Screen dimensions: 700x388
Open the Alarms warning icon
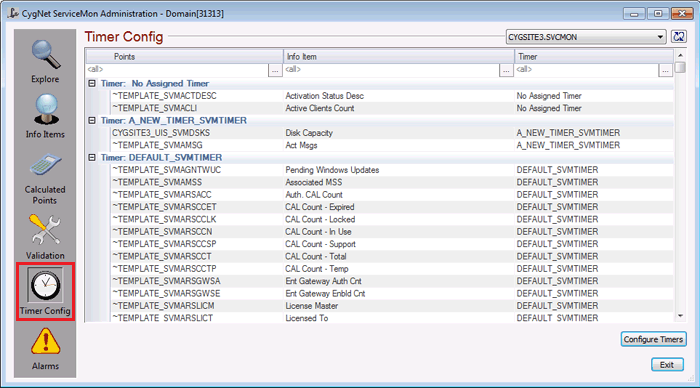point(45,342)
